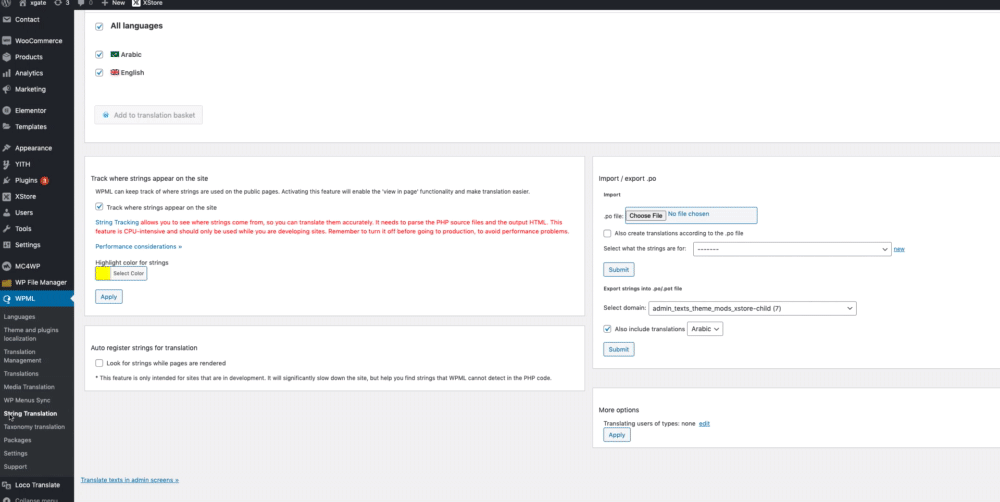Open the Templates folder icon

tap(6, 126)
